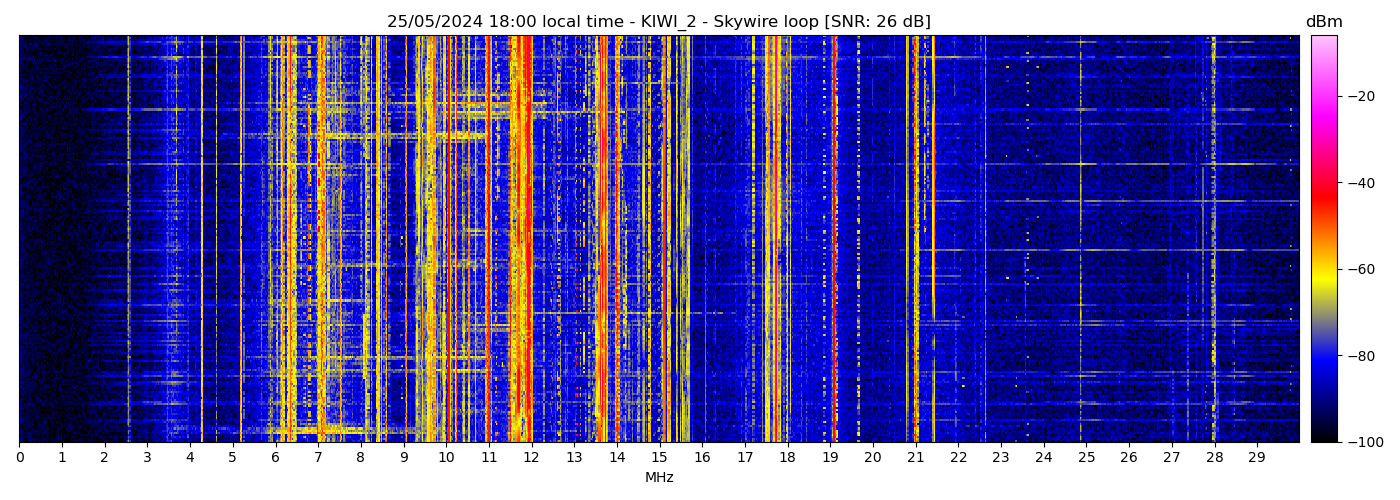1400x500 pixels.
Task: Click the 12 MHz x-axis tick label
Action: pyautogui.click(x=531, y=457)
